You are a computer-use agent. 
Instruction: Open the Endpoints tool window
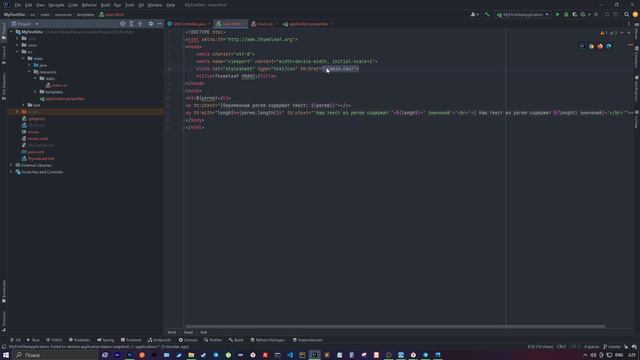tap(160, 340)
